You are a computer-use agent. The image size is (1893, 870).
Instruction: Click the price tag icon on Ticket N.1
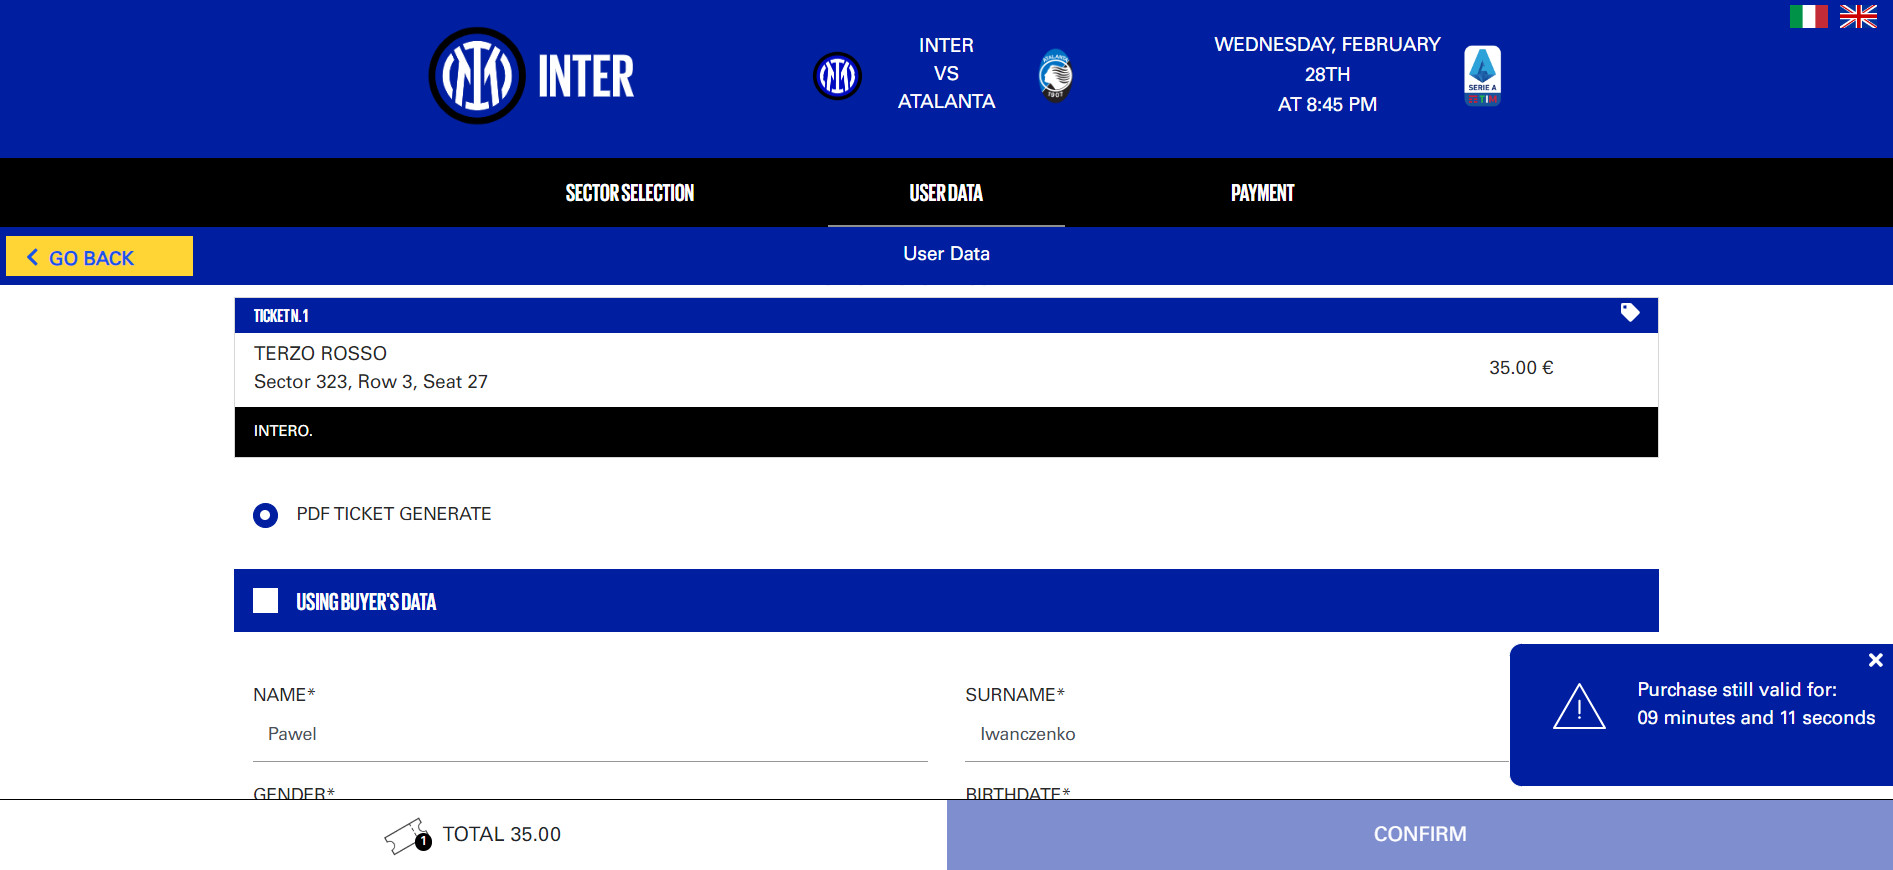(x=1629, y=313)
